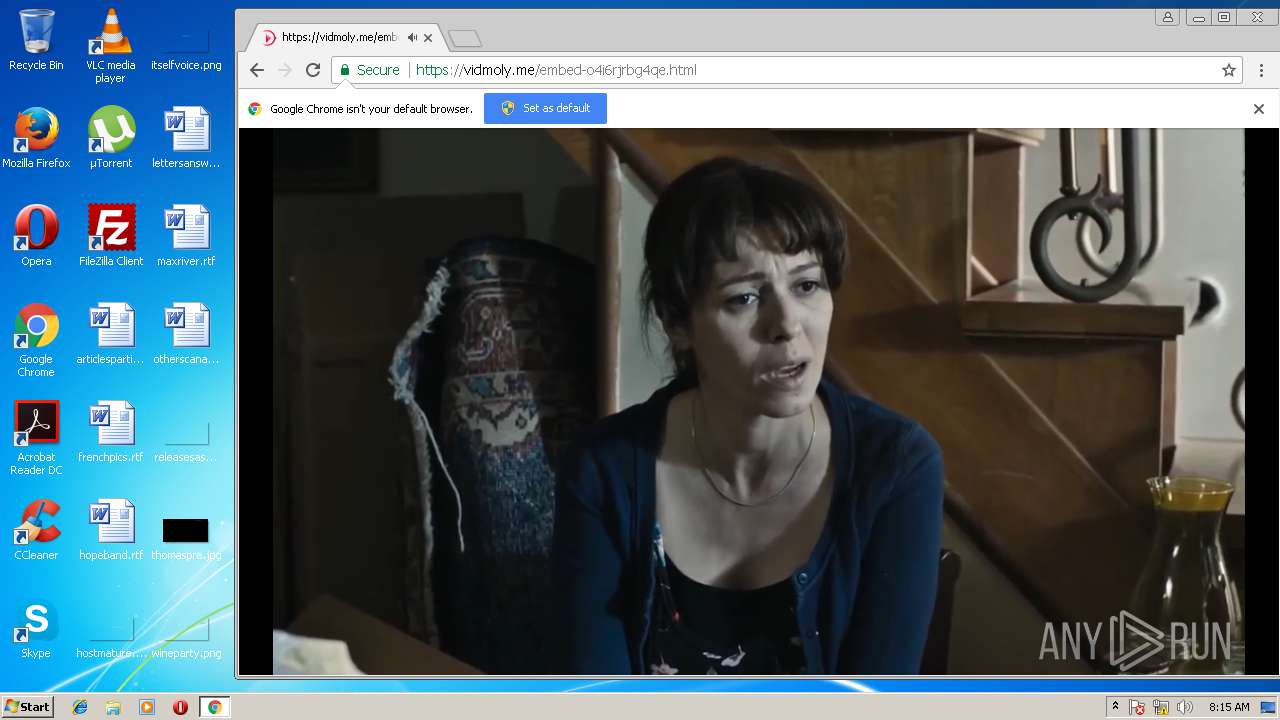Dismiss the default browser infobar
The image size is (1280, 720).
click(x=1259, y=109)
